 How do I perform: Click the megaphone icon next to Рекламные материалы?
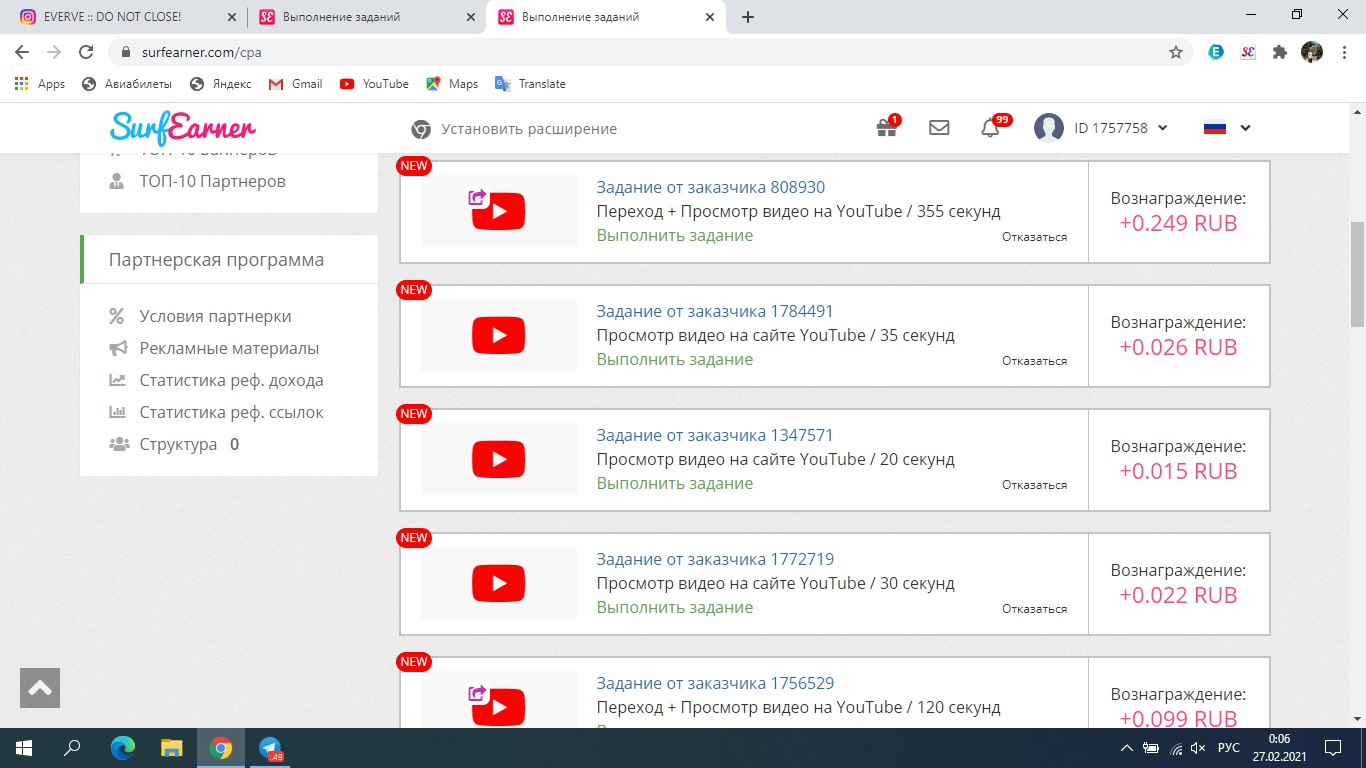pos(118,348)
